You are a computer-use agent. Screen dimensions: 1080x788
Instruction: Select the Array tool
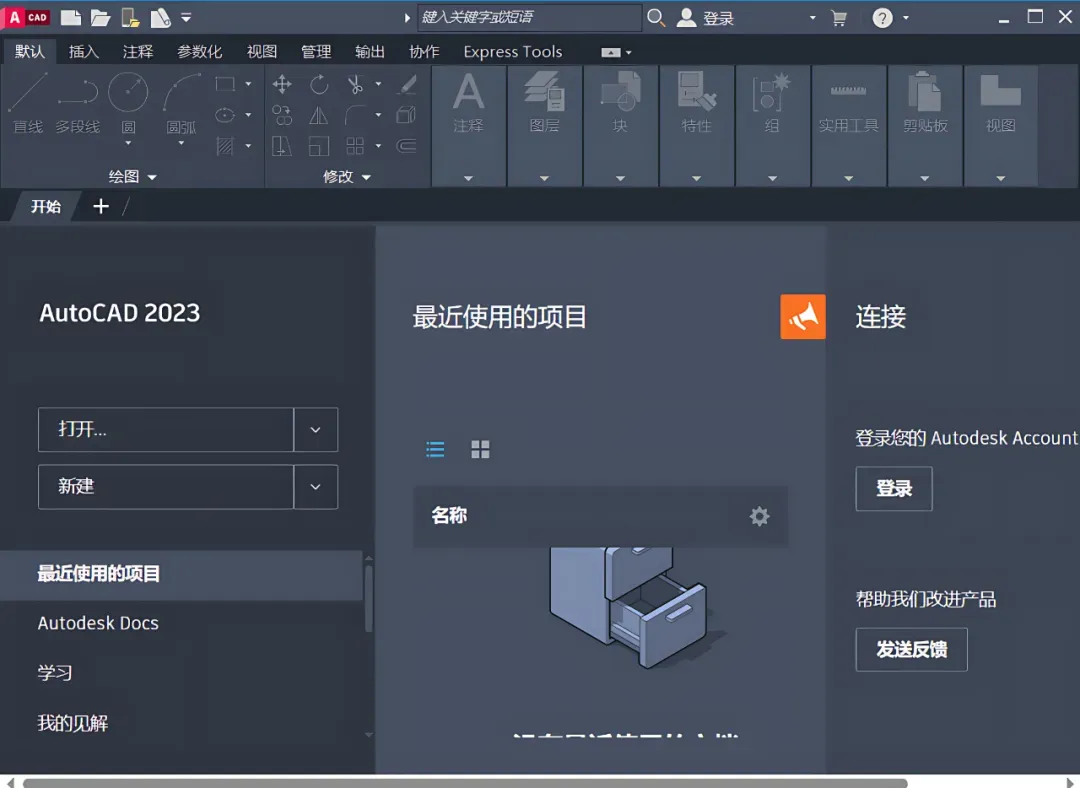pyautogui.click(x=355, y=146)
